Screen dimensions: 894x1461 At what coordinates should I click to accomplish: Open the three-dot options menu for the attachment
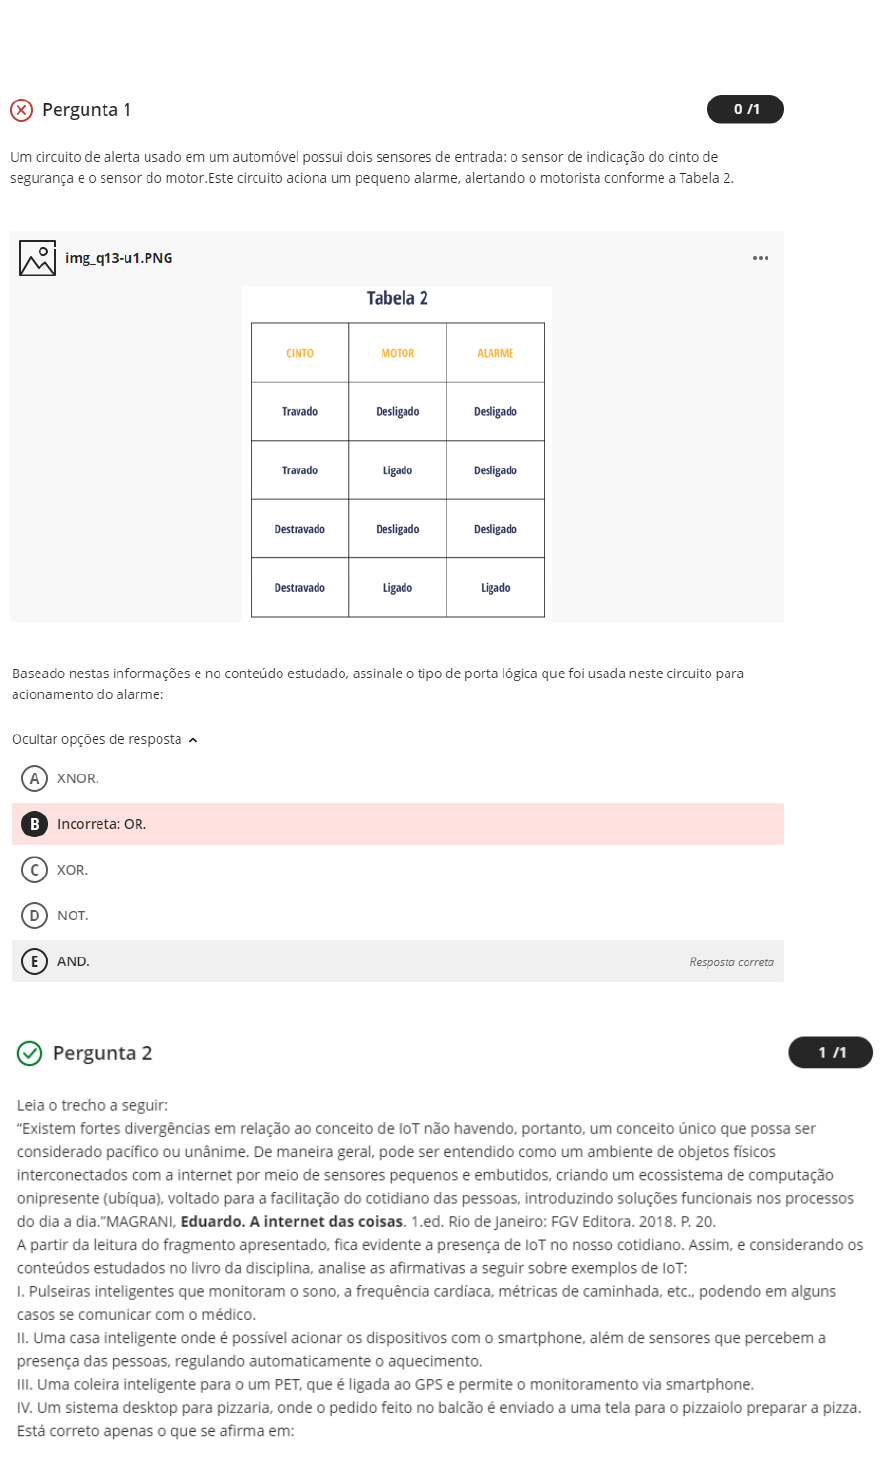[761, 258]
